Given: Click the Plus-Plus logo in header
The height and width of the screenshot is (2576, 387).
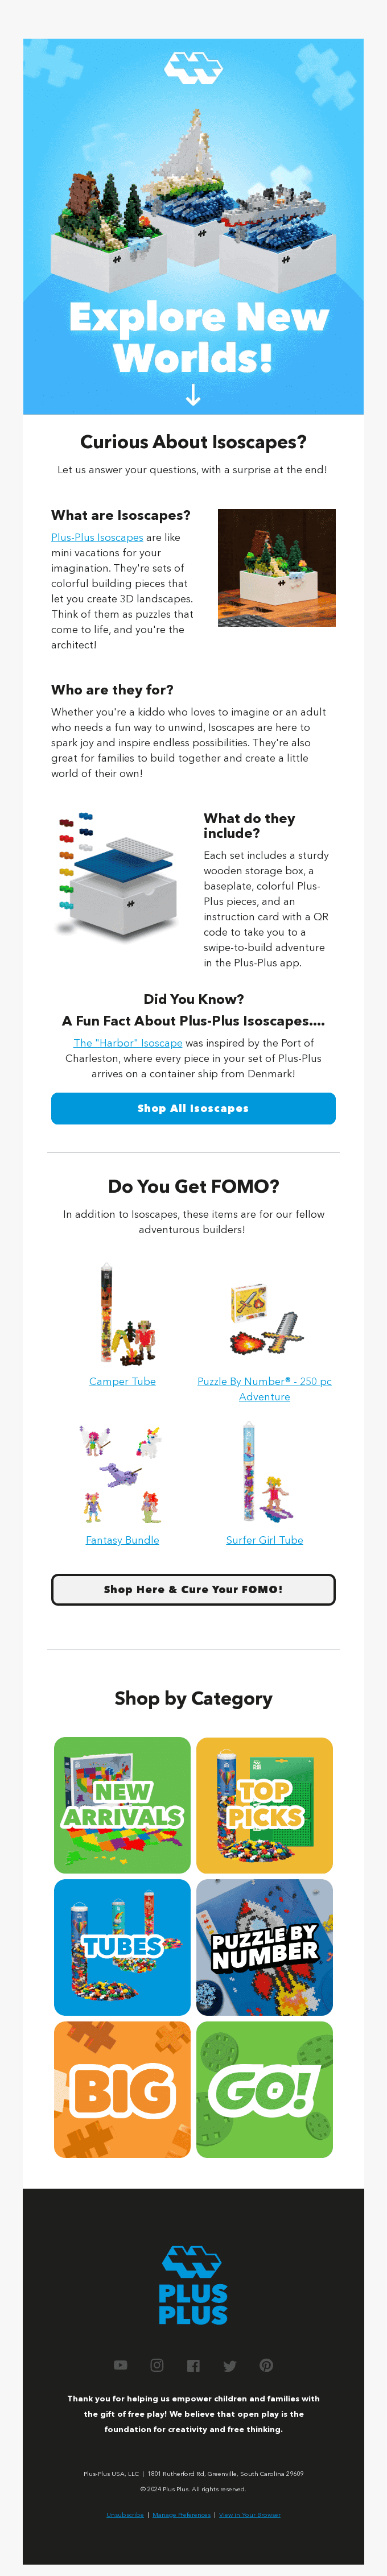Looking at the screenshot, I should tap(193, 67).
